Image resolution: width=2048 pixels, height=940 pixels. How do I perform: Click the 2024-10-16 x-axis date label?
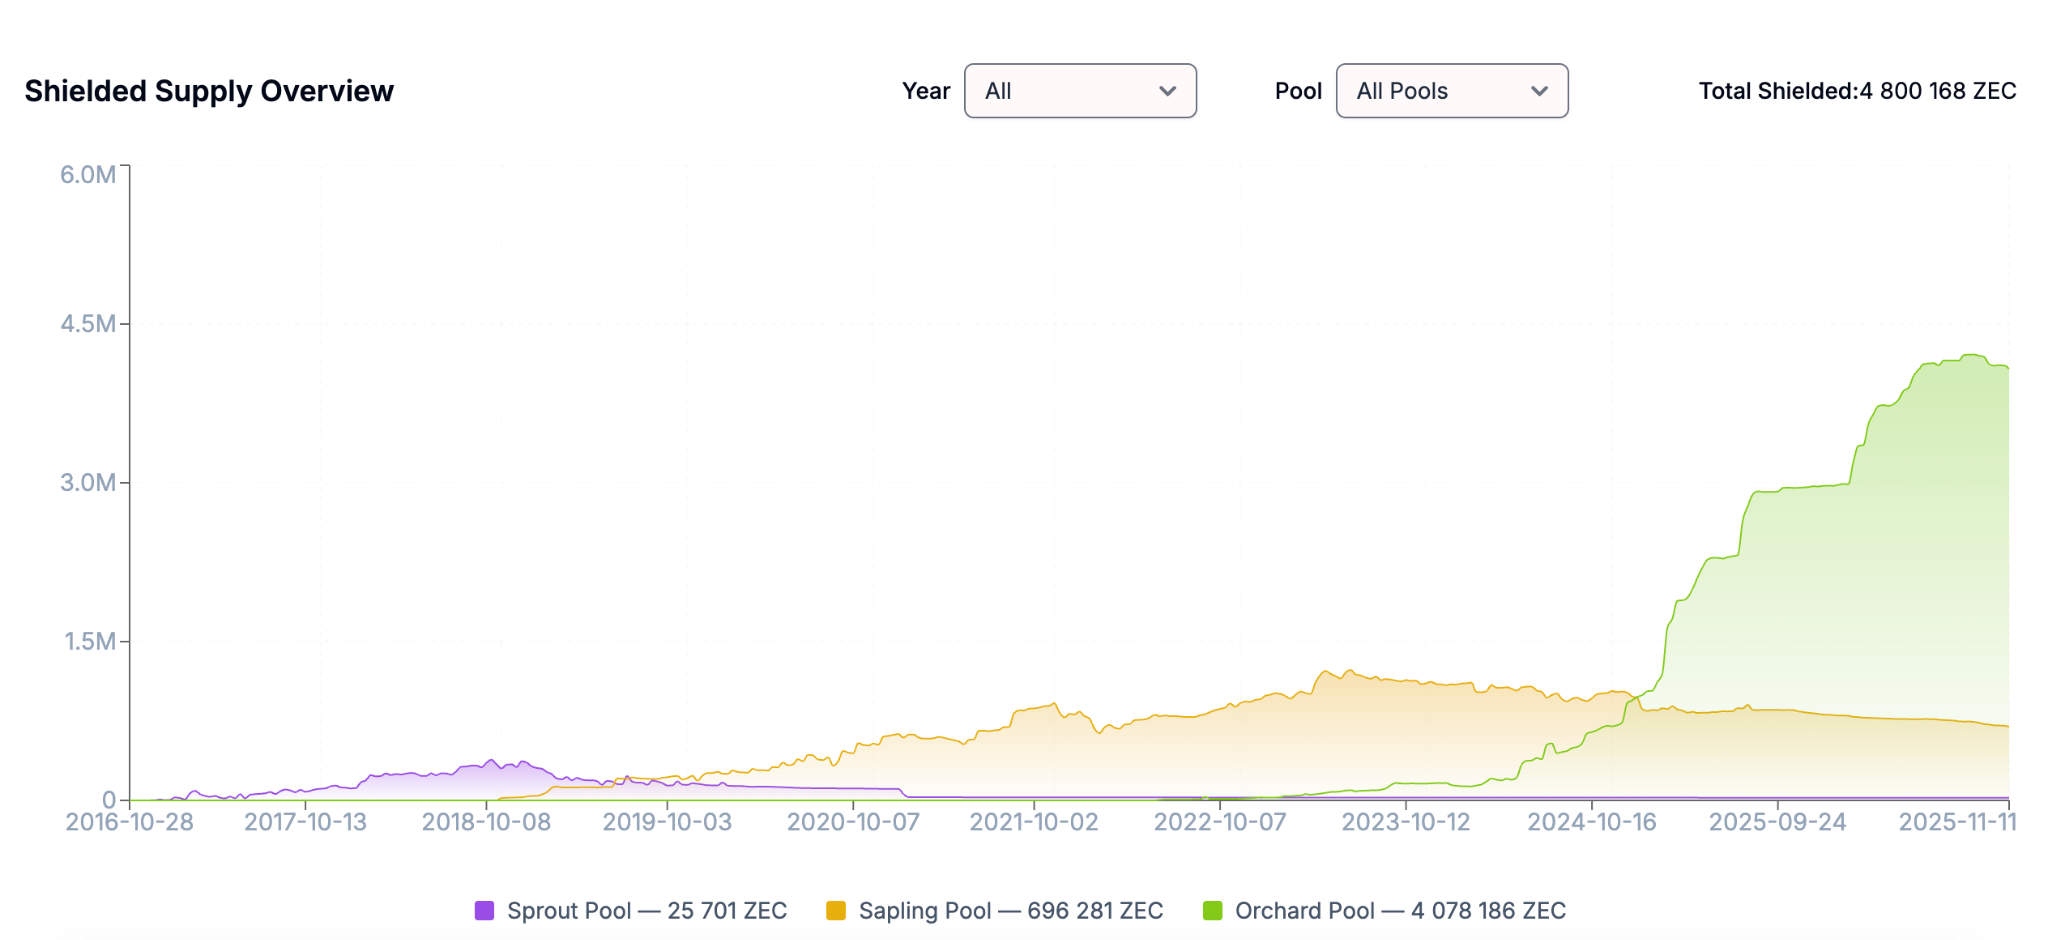(1591, 822)
